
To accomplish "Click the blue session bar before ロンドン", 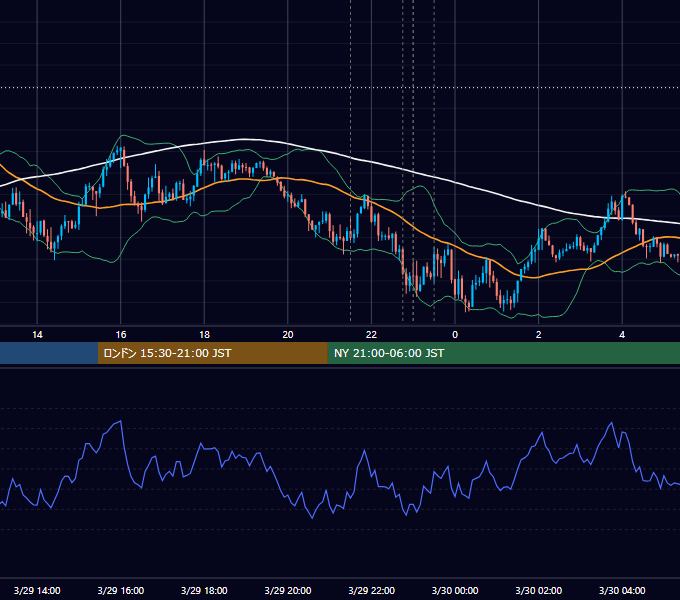I will tap(49, 353).
